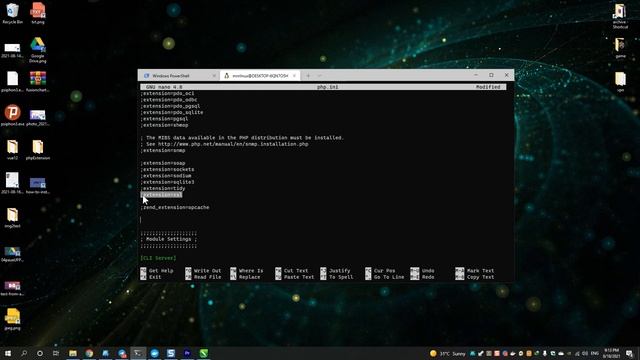Click the ENG language indicator
This screenshot has height=360, width=640.
coord(595,353)
